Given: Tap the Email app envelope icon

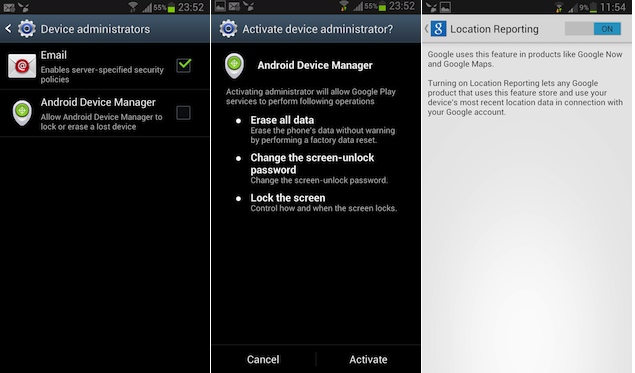Looking at the screenshot, I should coord(22,66).
